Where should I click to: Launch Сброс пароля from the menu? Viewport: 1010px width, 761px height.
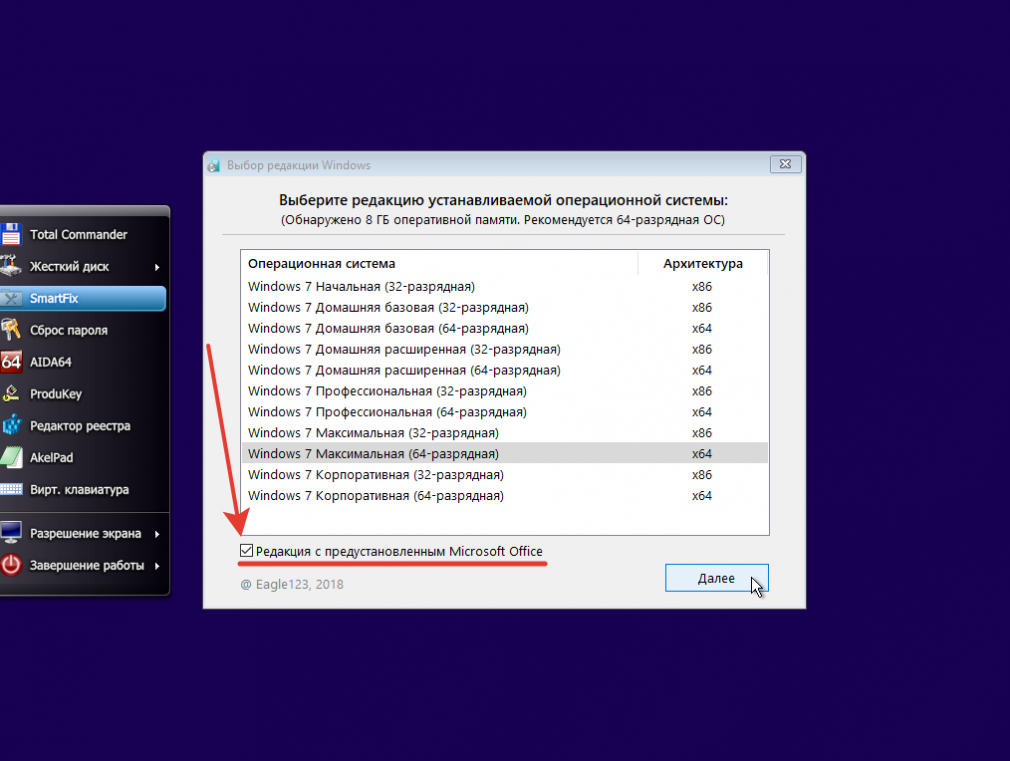pyautogui.click(x=83, y=330)
